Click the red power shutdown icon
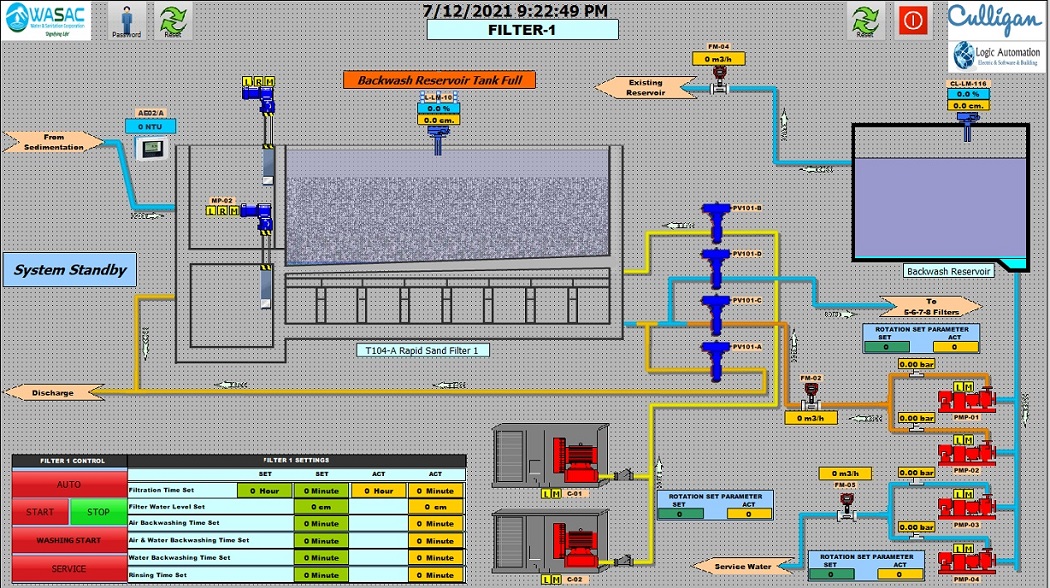 point(912,20)
